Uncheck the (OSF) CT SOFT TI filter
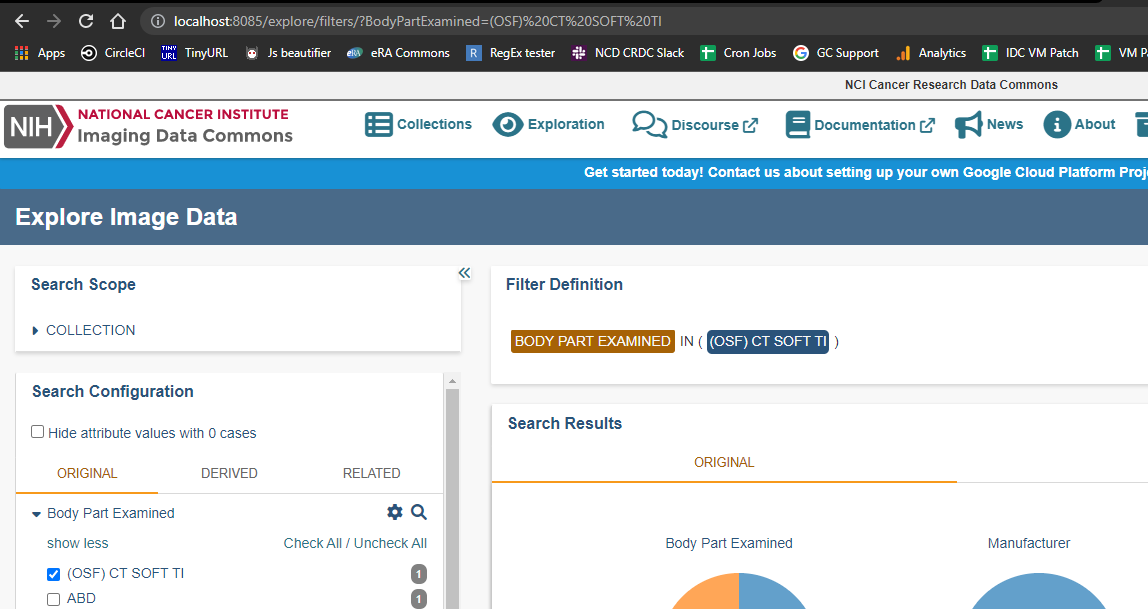The height and width of the screenshot is (609, 1148). (53, 574)
